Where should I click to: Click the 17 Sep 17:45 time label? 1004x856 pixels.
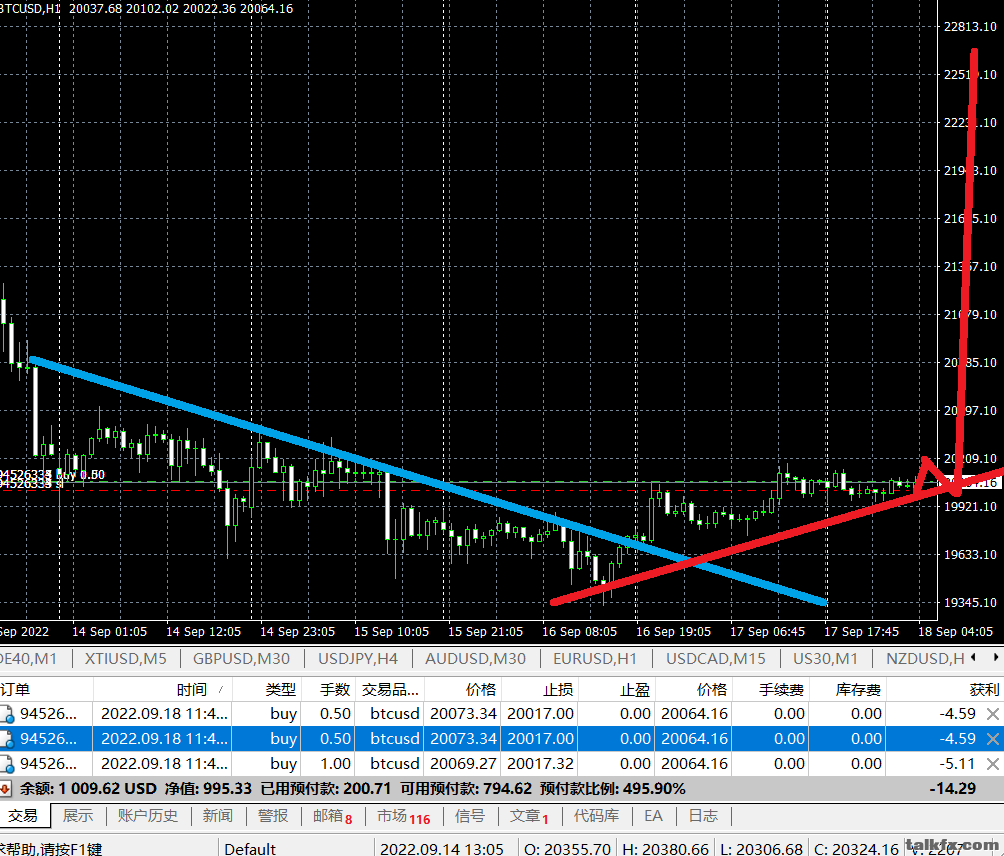(x=861, y=632)
